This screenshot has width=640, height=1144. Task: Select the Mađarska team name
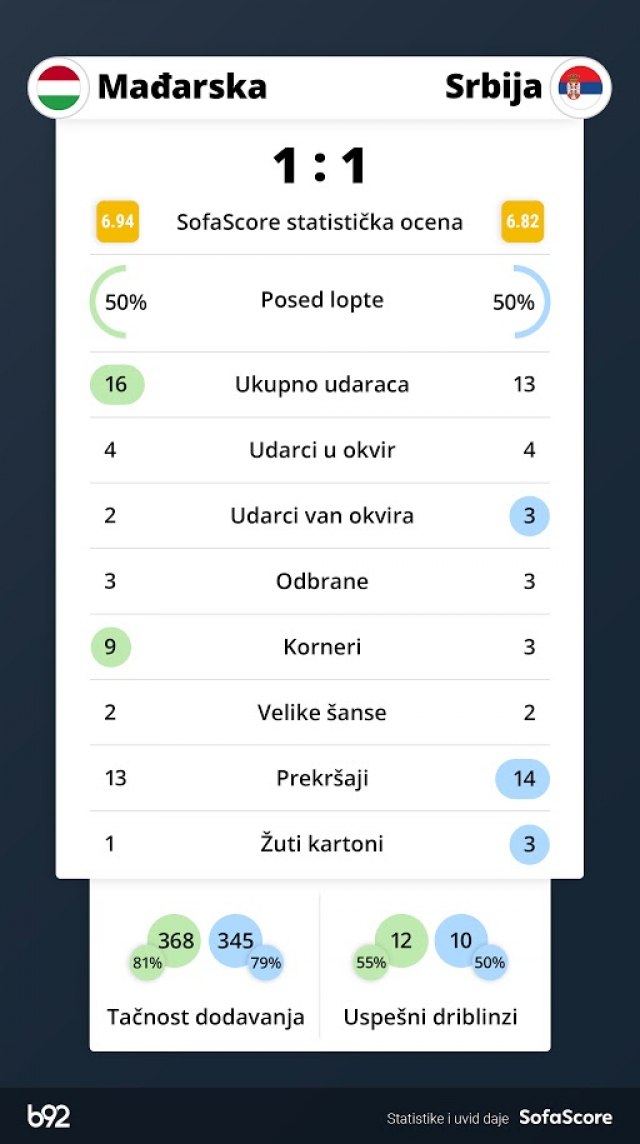[x=182, y=87]
